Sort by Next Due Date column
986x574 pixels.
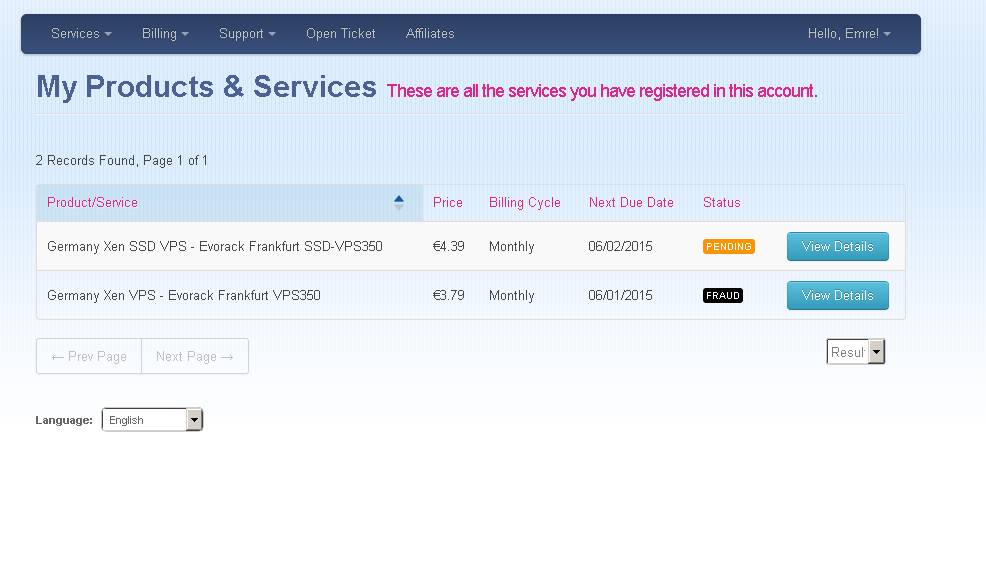(631, 202)
